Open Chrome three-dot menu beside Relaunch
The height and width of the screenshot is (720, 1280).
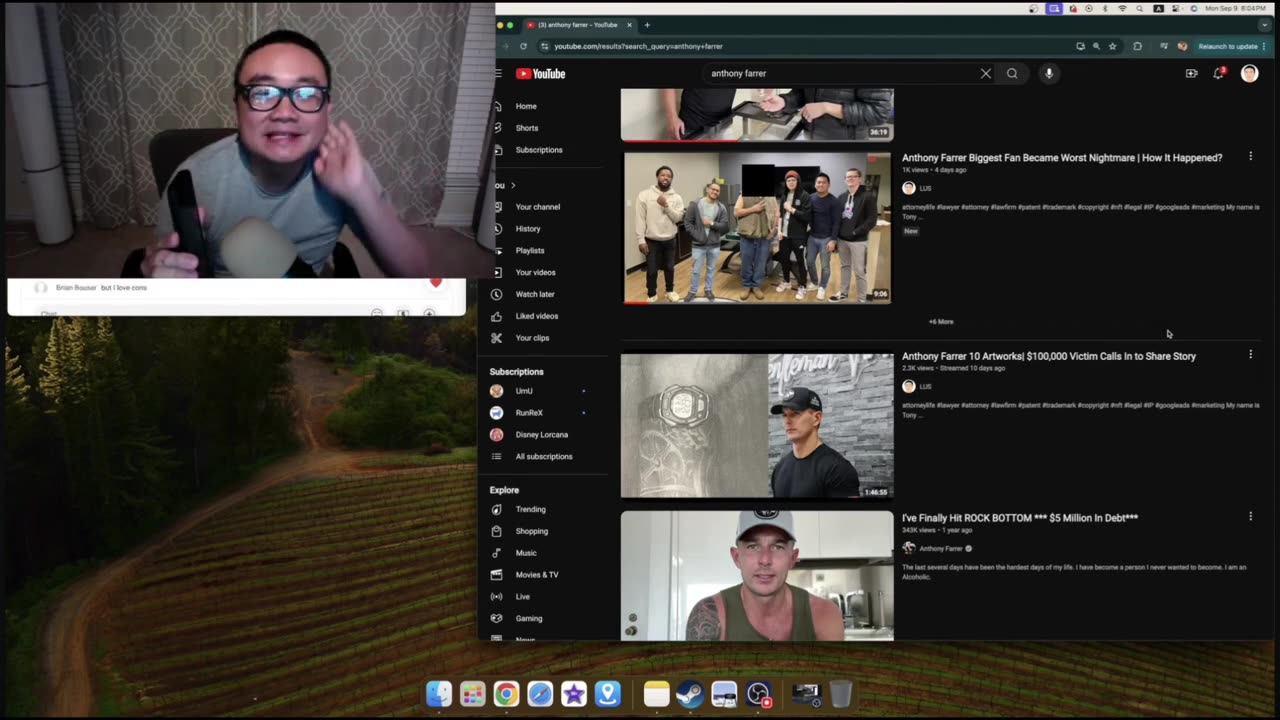click(1265, 46)
